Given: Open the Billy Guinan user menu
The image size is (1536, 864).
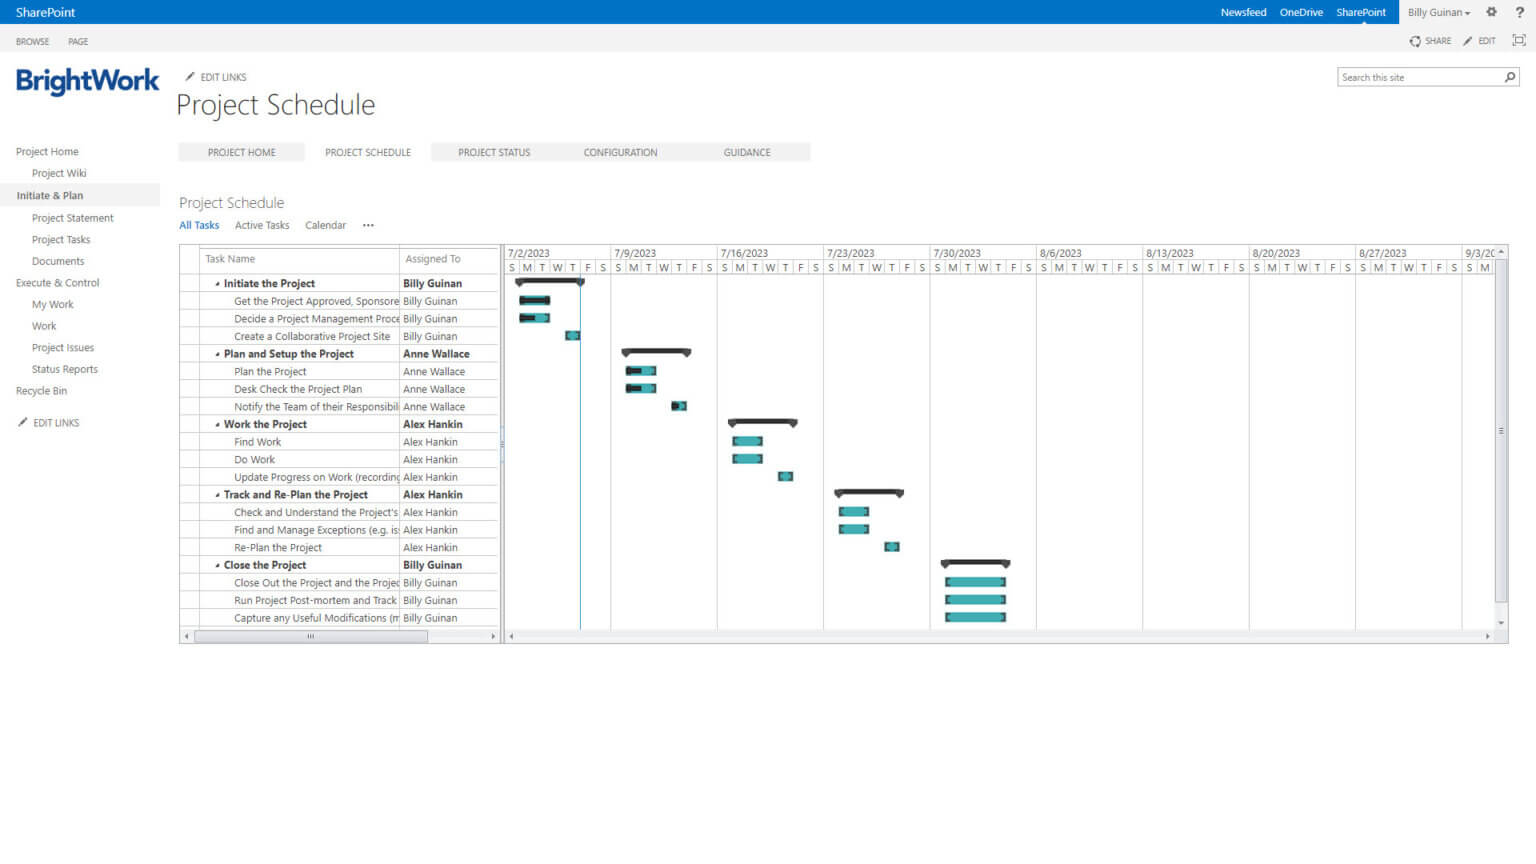Looking at the screenshot, I should [1437, 12].
